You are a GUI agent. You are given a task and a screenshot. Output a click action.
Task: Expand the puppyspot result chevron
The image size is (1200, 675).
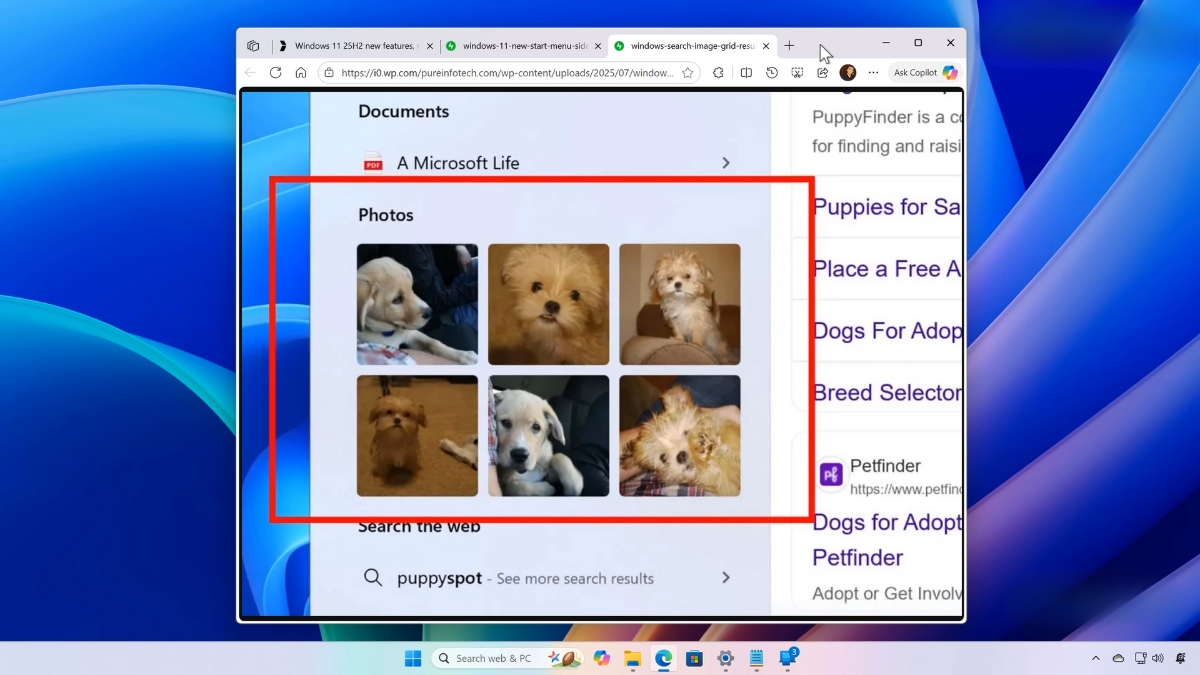[x=726, y=578]
